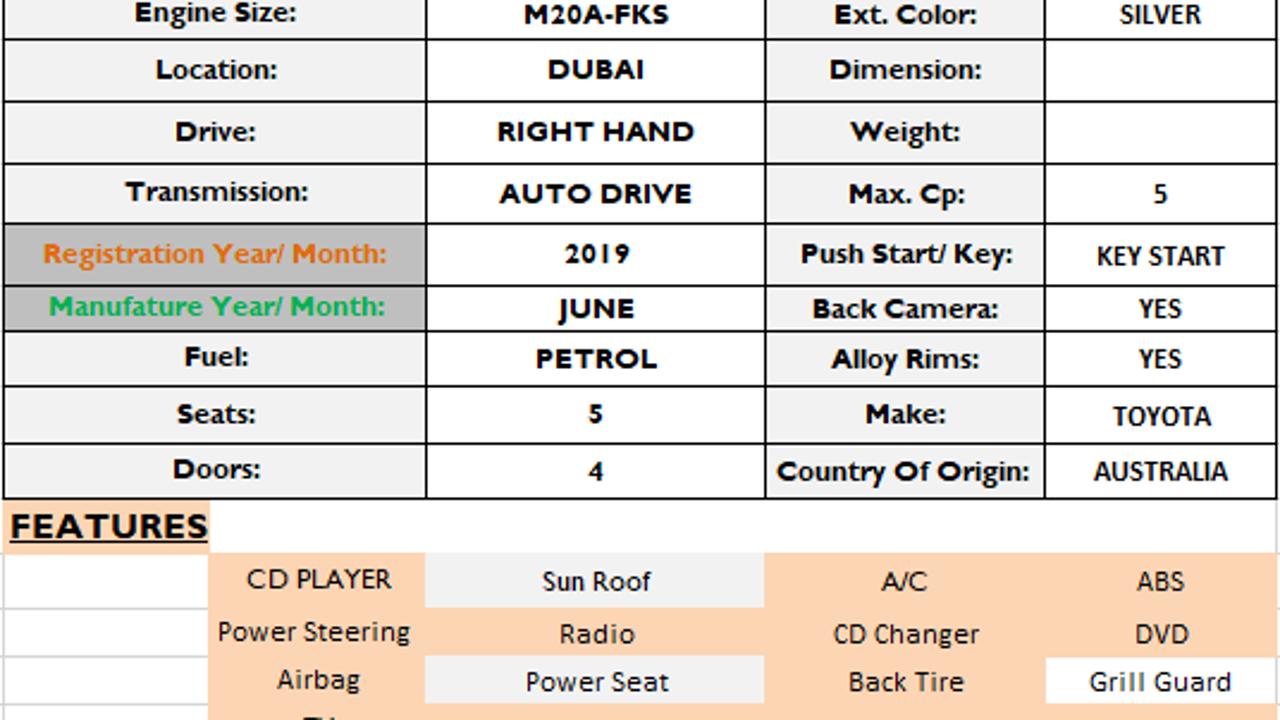Select the KEY START cell
Screen dimensions: 1280x720
[1161, 254]
